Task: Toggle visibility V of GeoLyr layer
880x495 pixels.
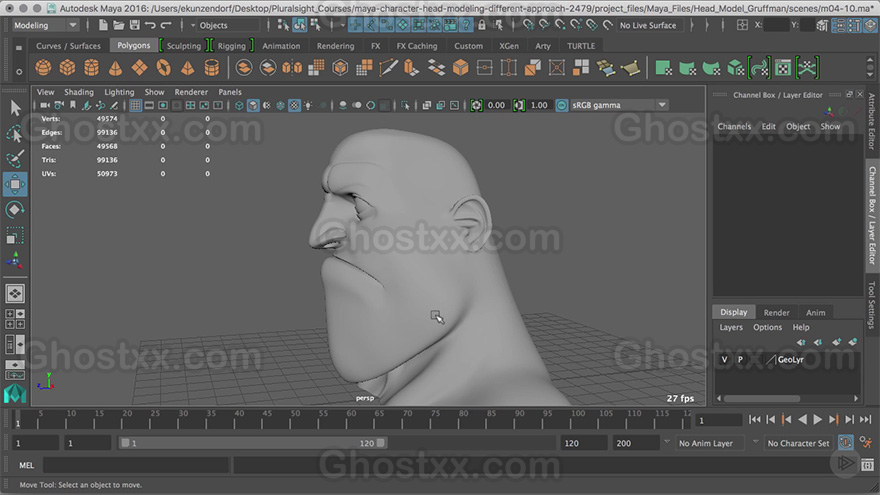Action: 725,360
